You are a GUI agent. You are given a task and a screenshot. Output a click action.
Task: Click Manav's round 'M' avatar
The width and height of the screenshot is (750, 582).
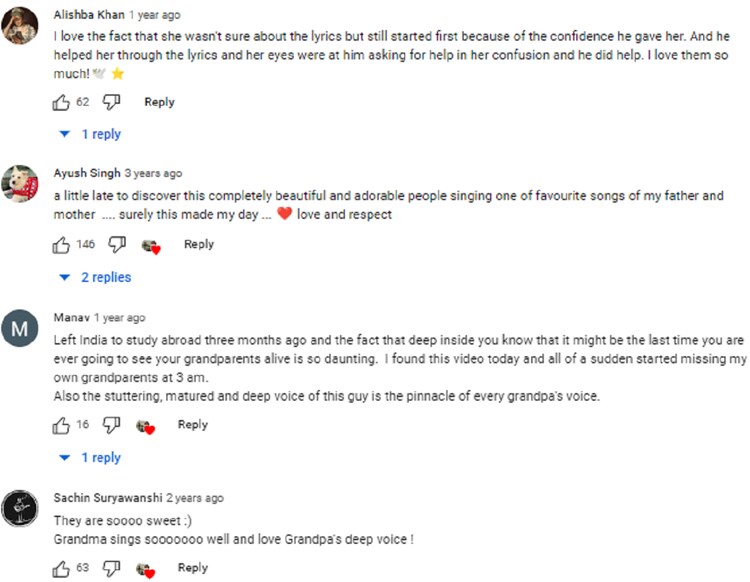[x=20, y=327]
